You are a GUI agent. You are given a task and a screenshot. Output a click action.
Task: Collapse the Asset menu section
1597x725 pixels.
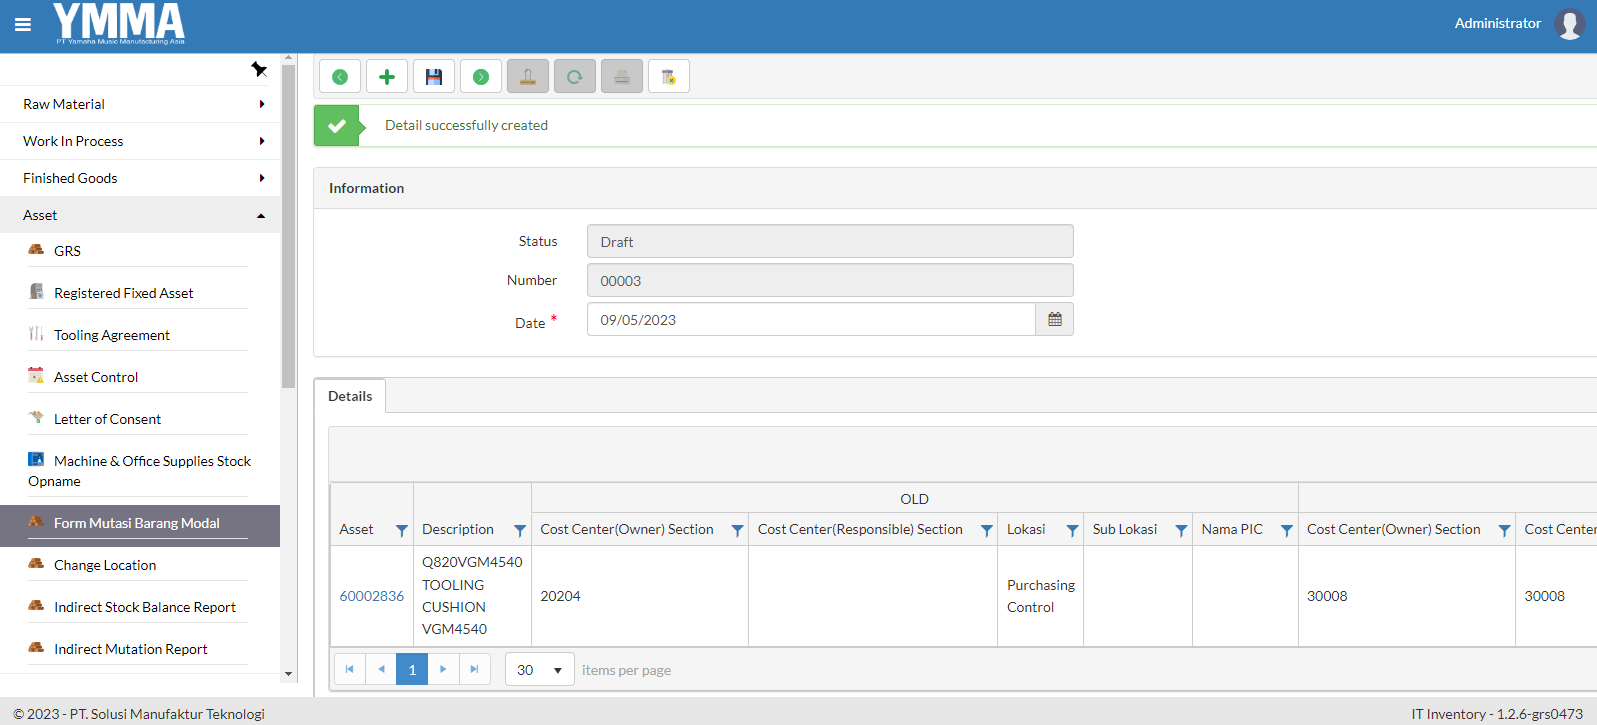point(140,215)
